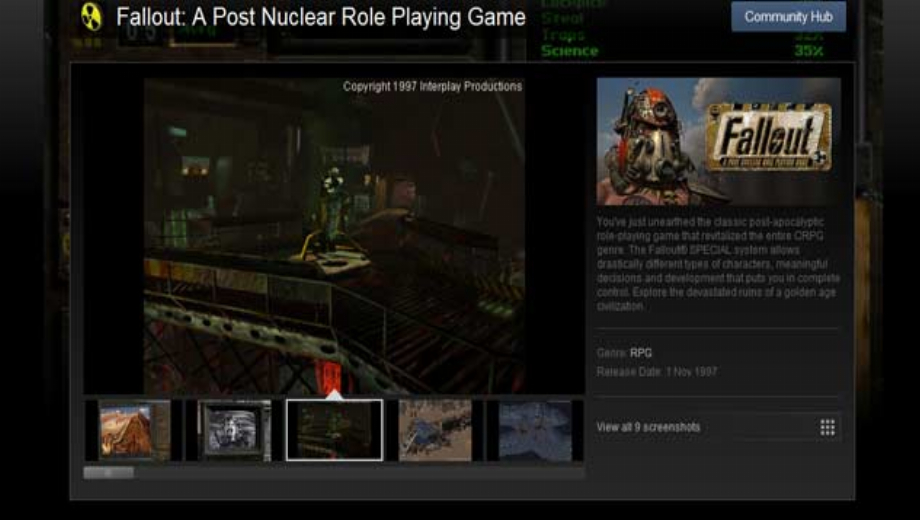This screenshot has width=920, height=520.
Task: Click the Fallout radiation trefoil game icon
Action: (x=91, y=16)
